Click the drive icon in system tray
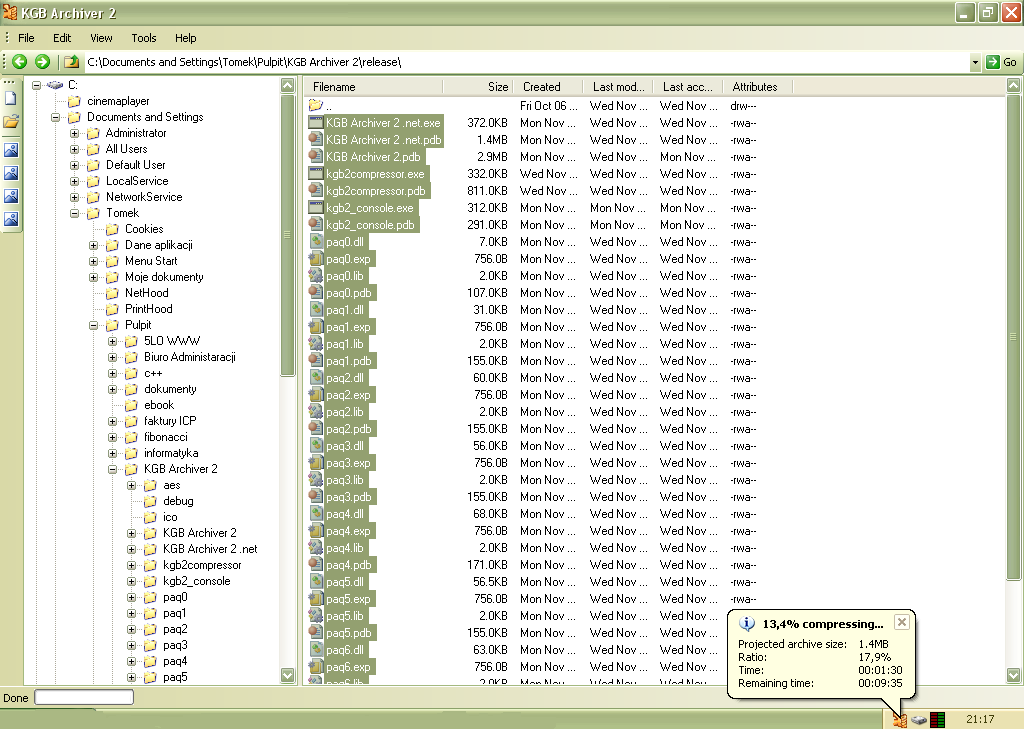1024x729 pixels. pos(919,720)
